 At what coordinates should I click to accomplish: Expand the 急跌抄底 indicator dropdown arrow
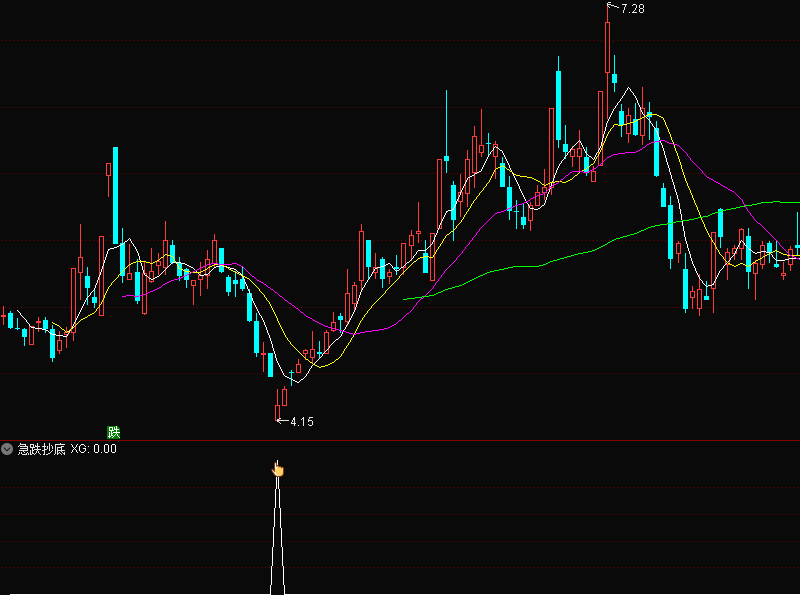(x=7, y=449)
